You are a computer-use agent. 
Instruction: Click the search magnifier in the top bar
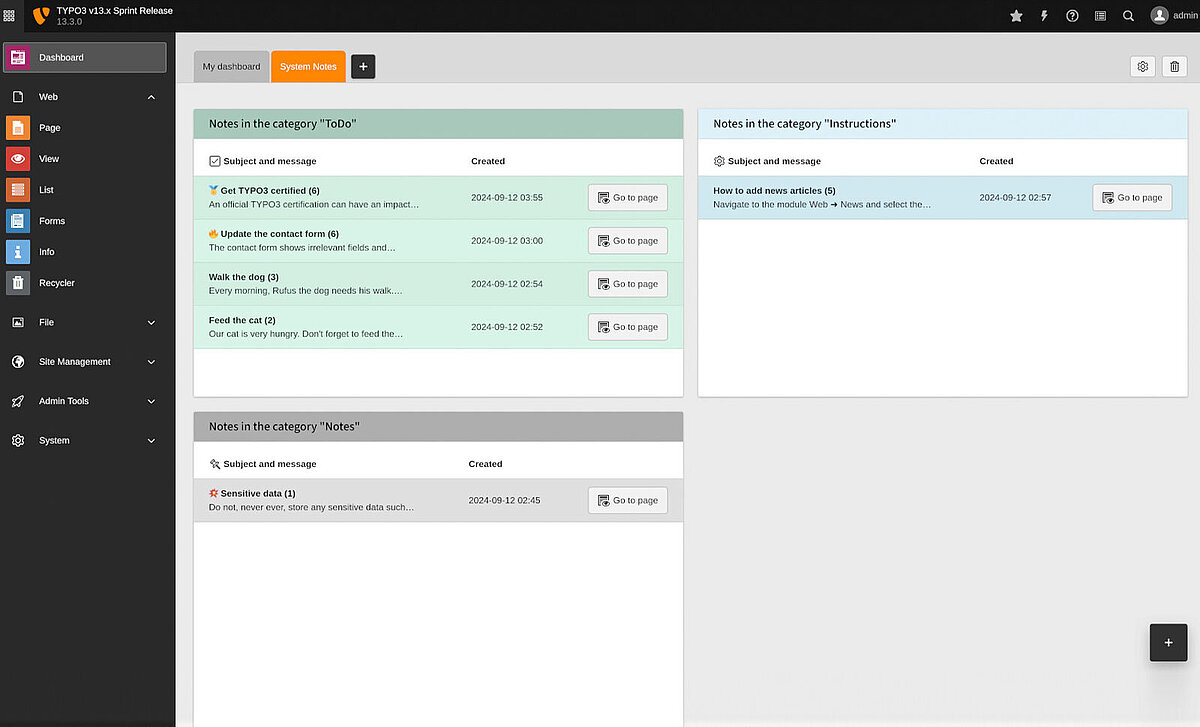(1129, 16)
